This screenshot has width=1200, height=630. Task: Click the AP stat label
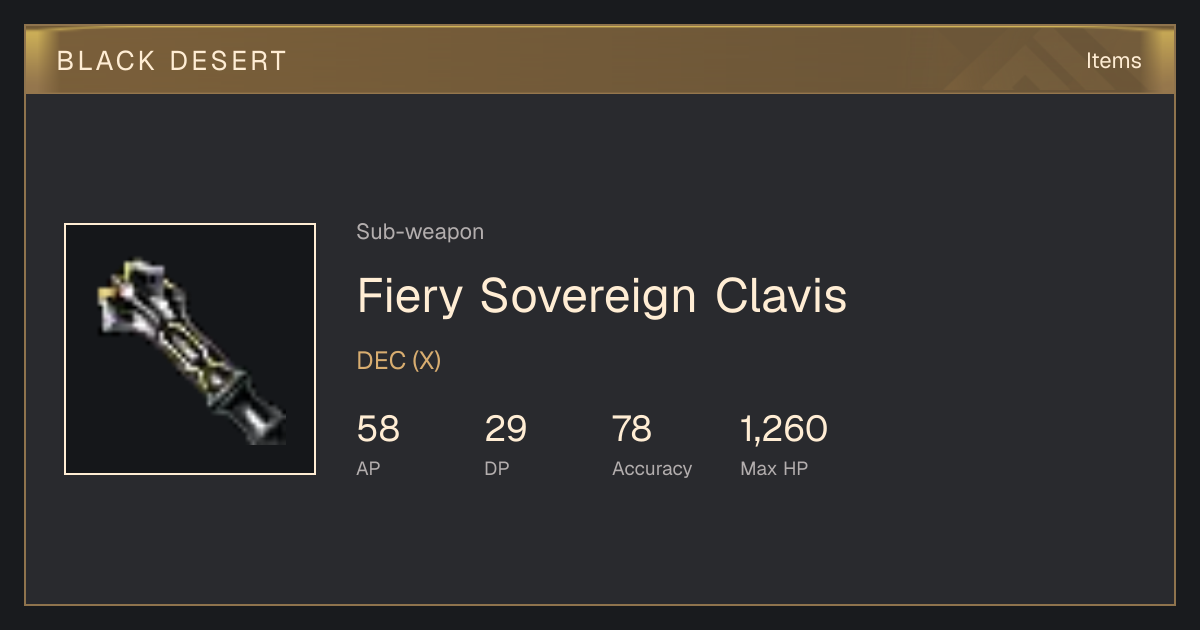[x=369, y=468]
